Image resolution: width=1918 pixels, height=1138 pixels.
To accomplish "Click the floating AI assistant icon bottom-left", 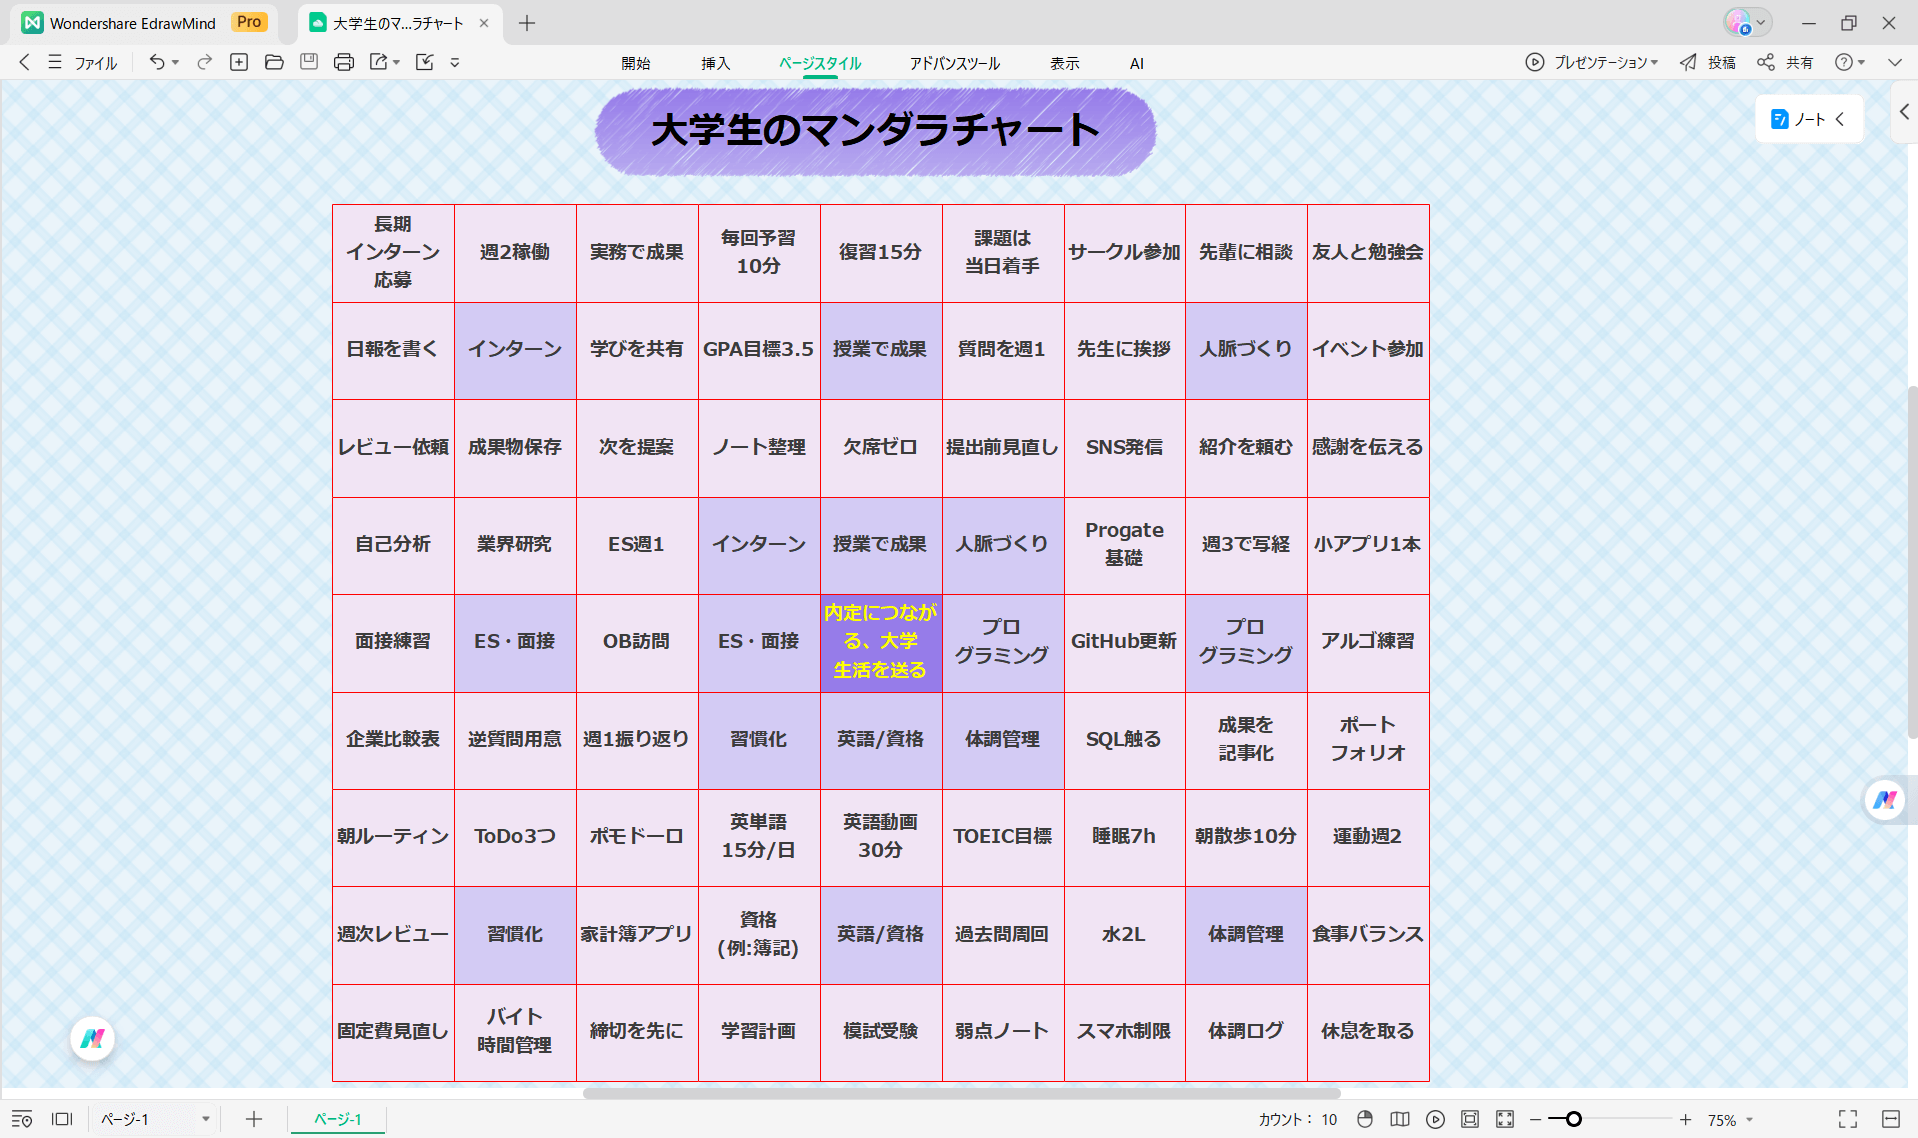I will tap(92, 1039).
